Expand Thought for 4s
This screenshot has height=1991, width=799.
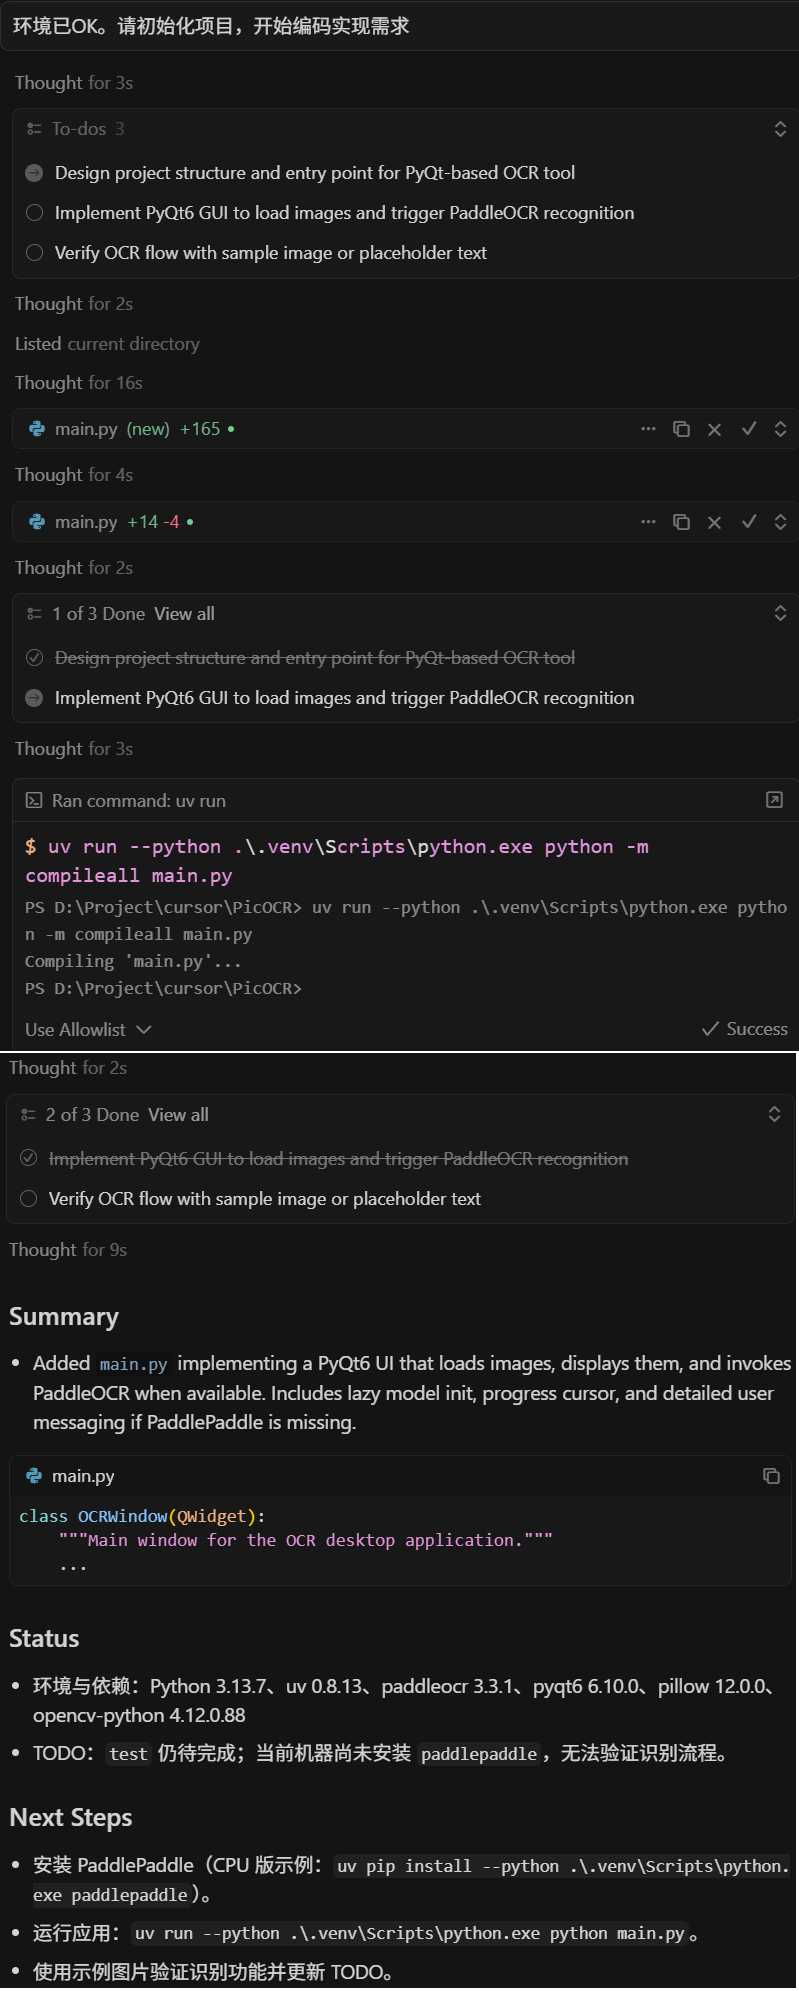pos(74,475)
